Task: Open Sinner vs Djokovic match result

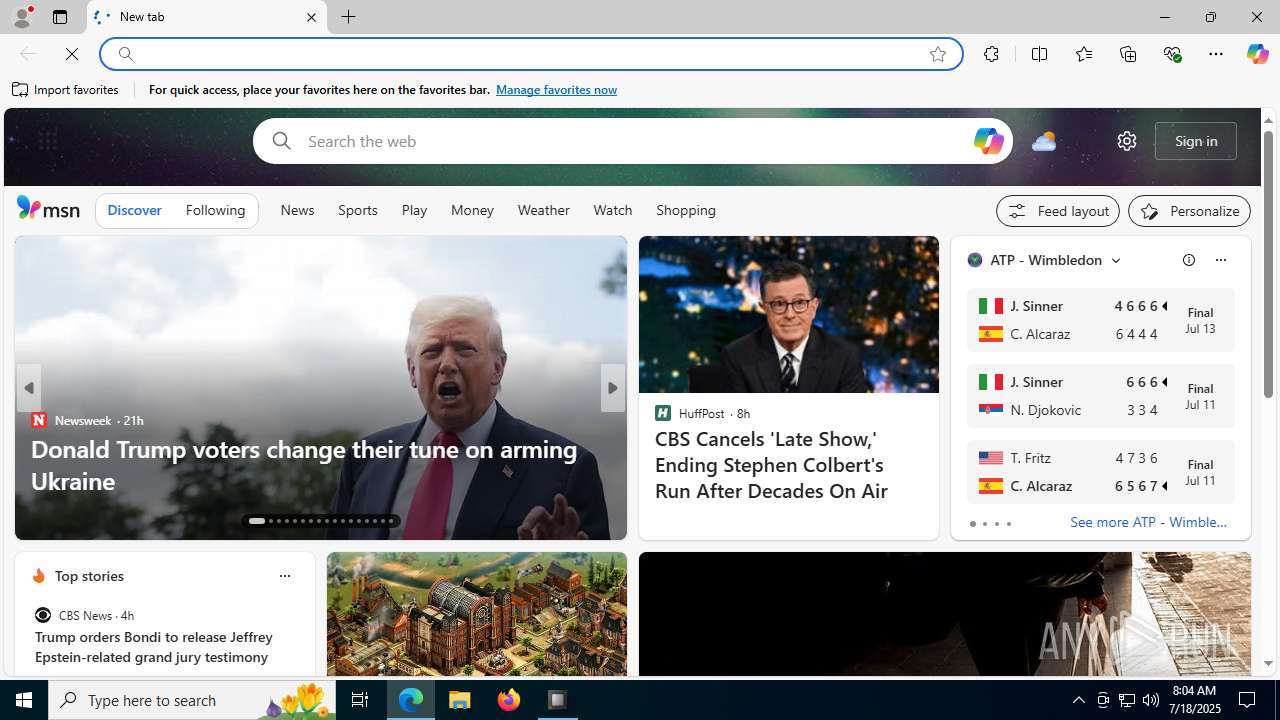Action: tap(1100, 396)
